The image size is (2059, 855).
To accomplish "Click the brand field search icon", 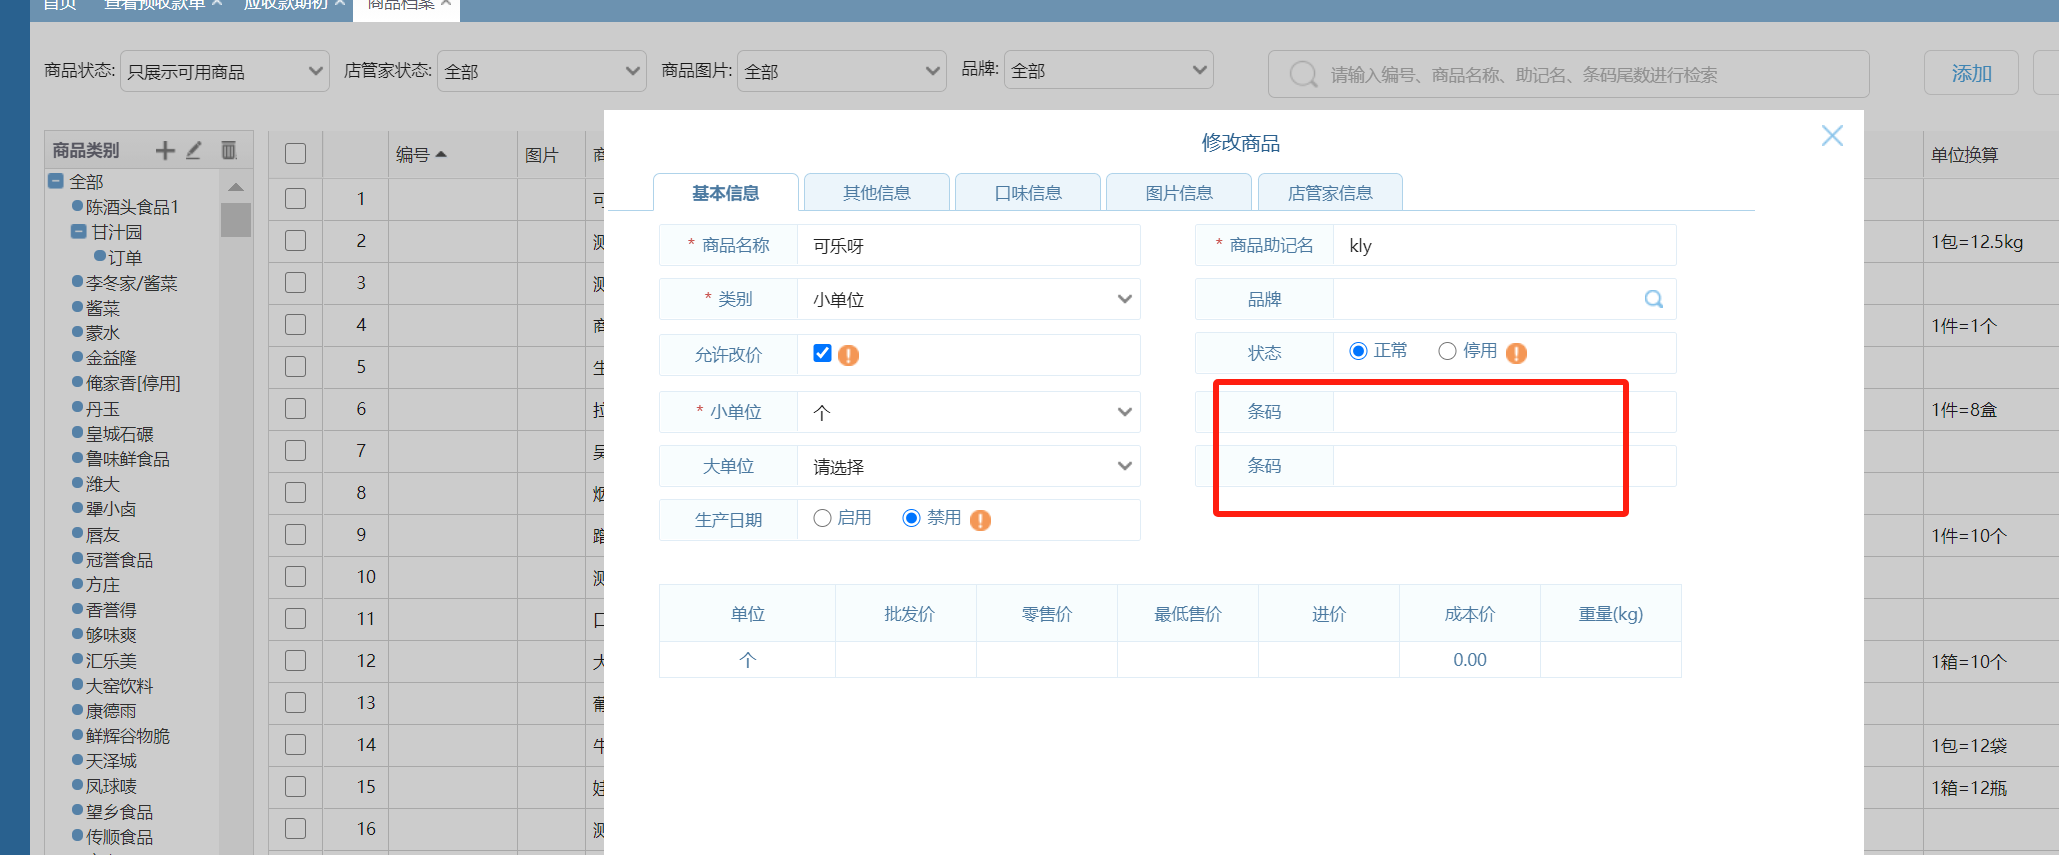I will click(1653, 299).
